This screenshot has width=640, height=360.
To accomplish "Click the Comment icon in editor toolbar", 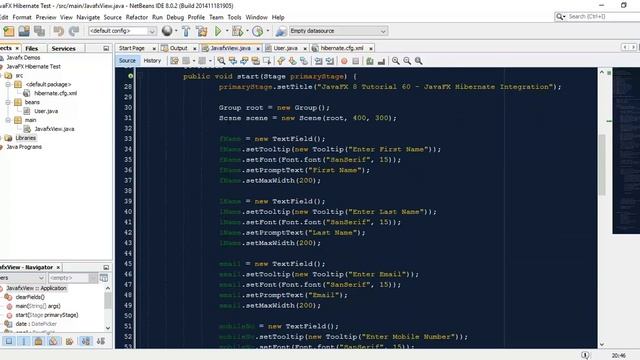I will click(x=370, y=61).
